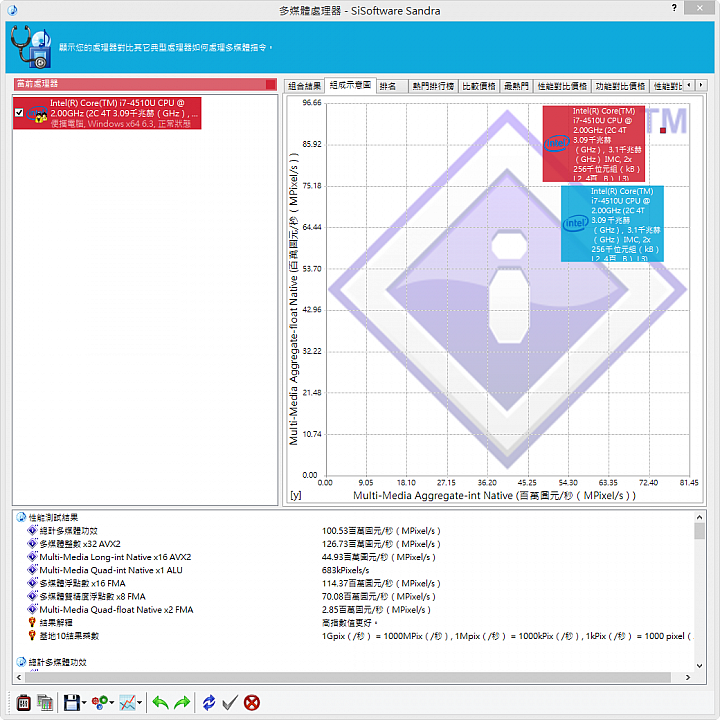Click the 44.93 MPixel/s value
Image resolution: width=720 pixels, height=720 pixels.
click(379, 557)
